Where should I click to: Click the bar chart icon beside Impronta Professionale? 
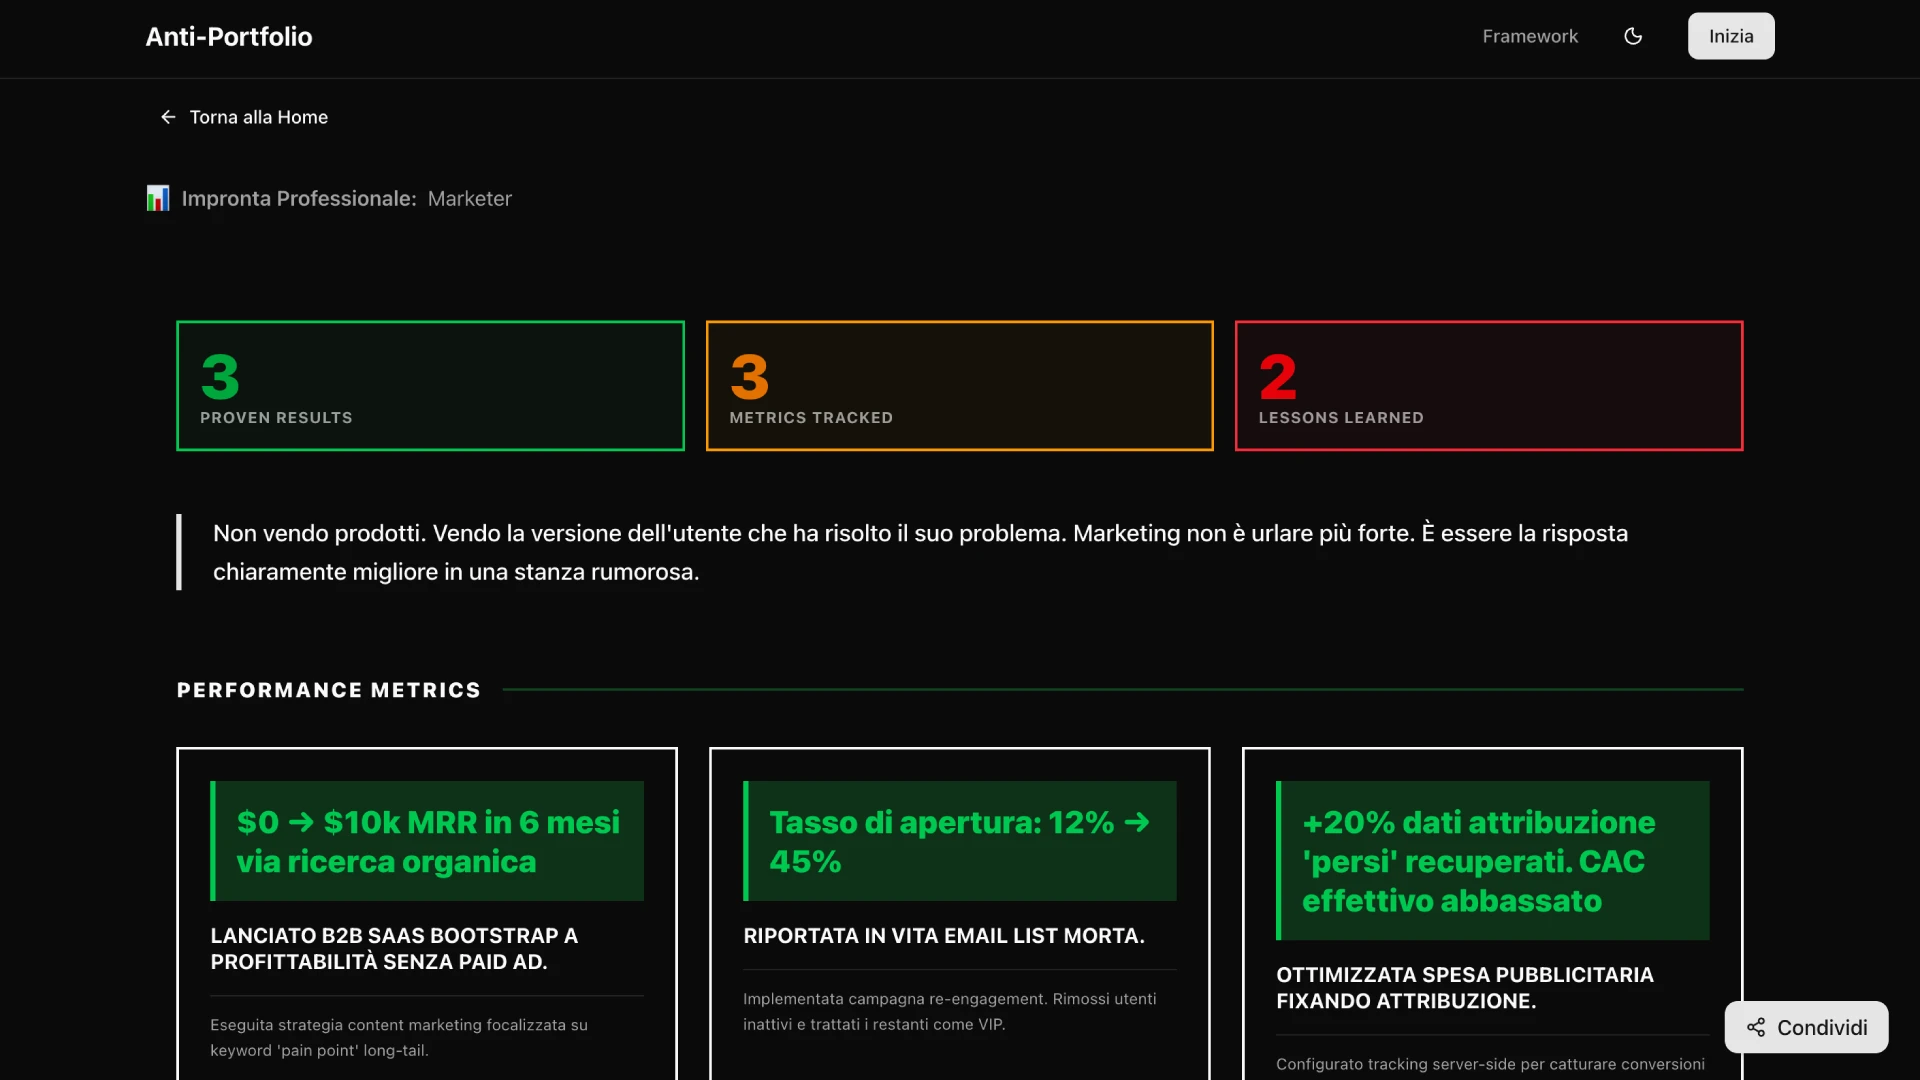tap(157, 198)
